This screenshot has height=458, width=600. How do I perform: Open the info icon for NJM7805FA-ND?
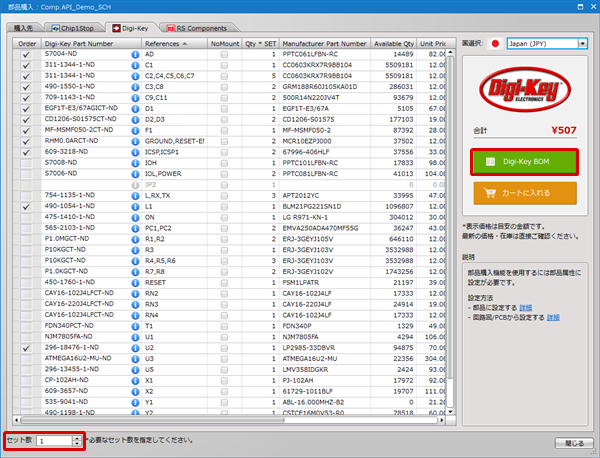[135, 337]
